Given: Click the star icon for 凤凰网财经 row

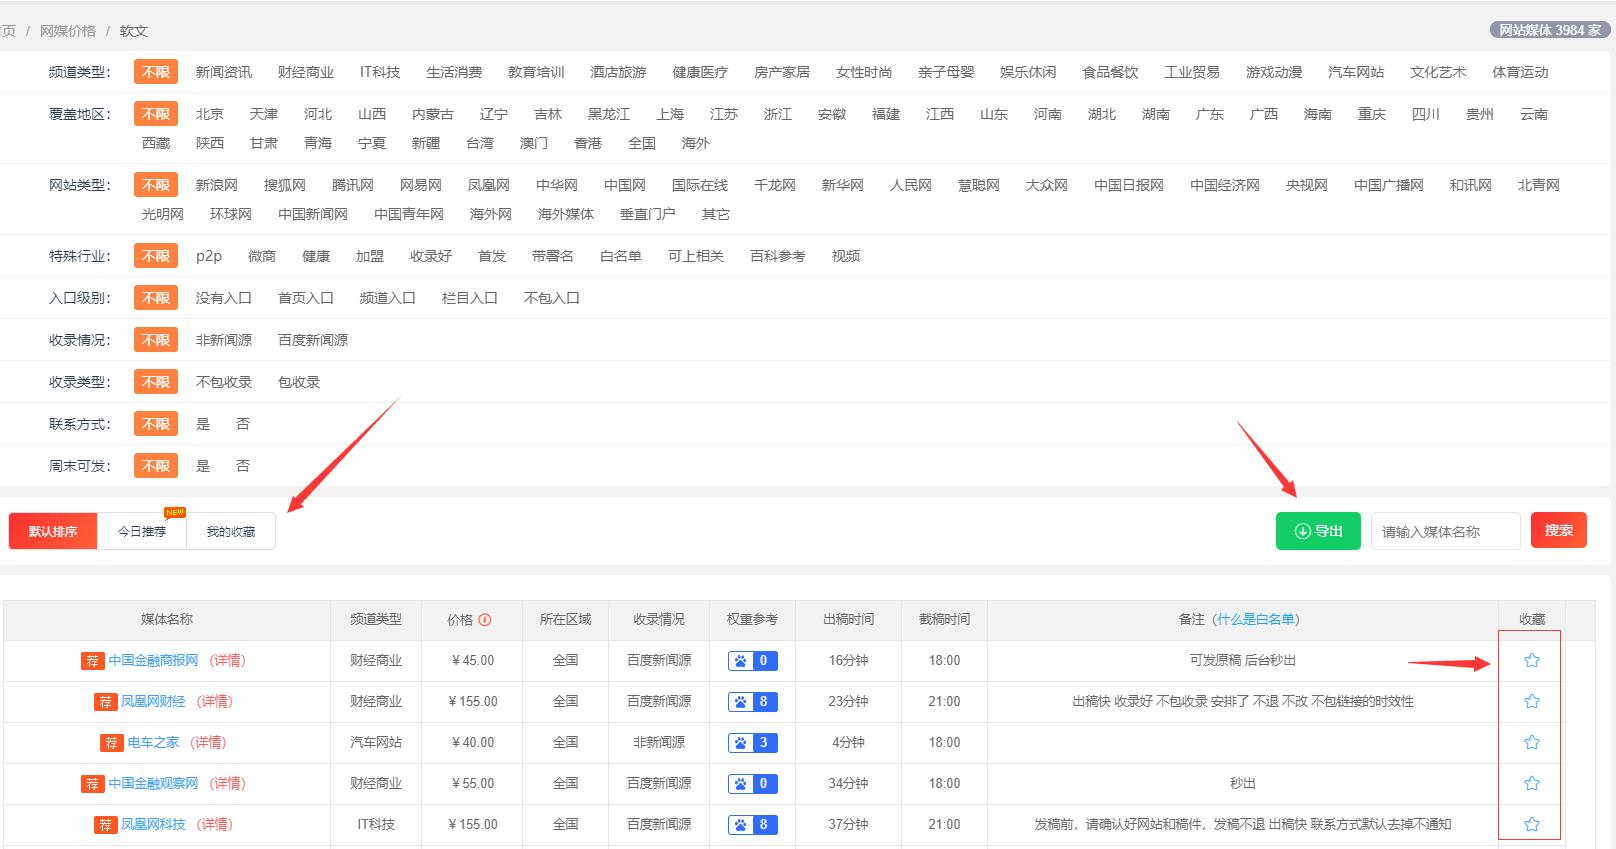Looking at the screenshot, I should point(1531,701).
